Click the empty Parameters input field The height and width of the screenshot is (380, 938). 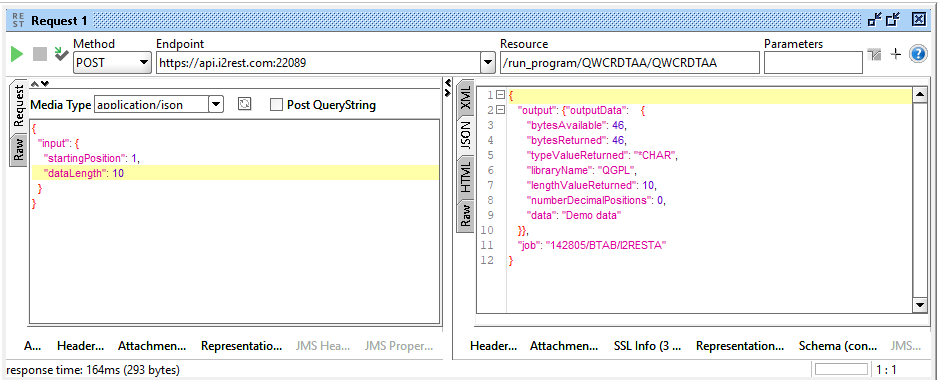pos(814,62)
